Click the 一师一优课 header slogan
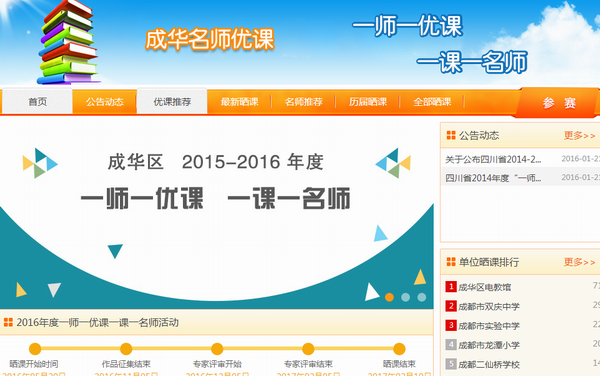This screenshot has height=376, width=600. click(407, 26)
